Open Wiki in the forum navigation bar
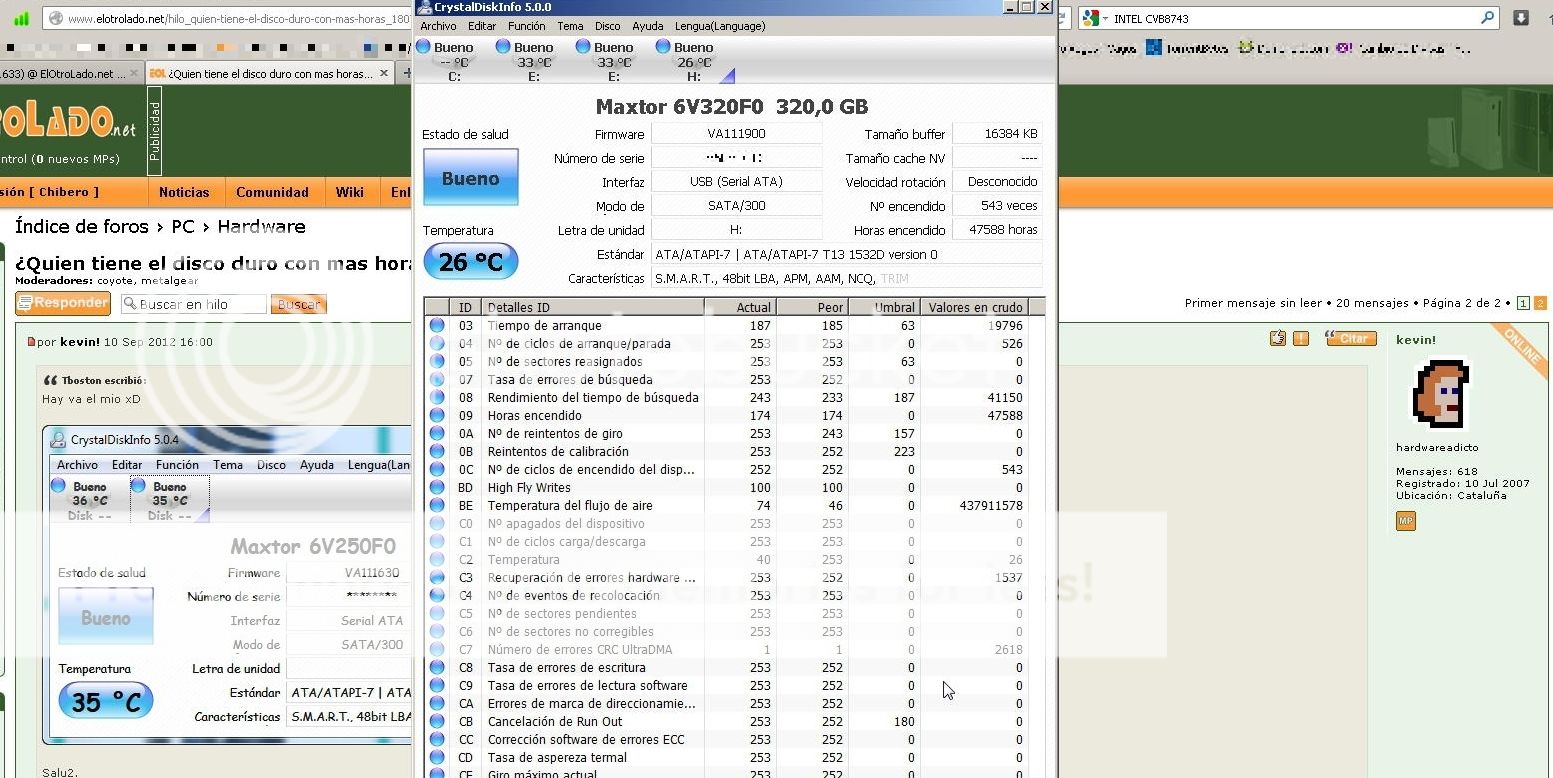Image resolution: width=1553 pixels, height=778 pixels. tap(350, 193)
